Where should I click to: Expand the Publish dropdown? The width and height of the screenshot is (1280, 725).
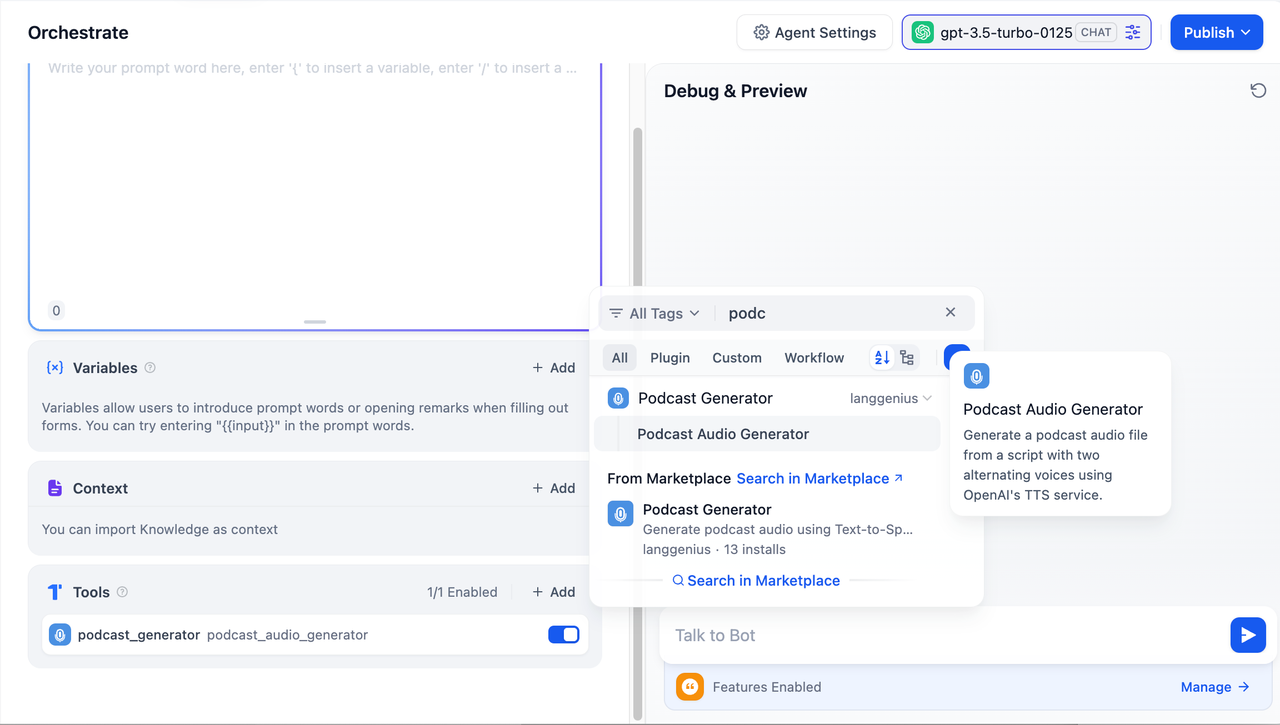tap(1216, 32)
